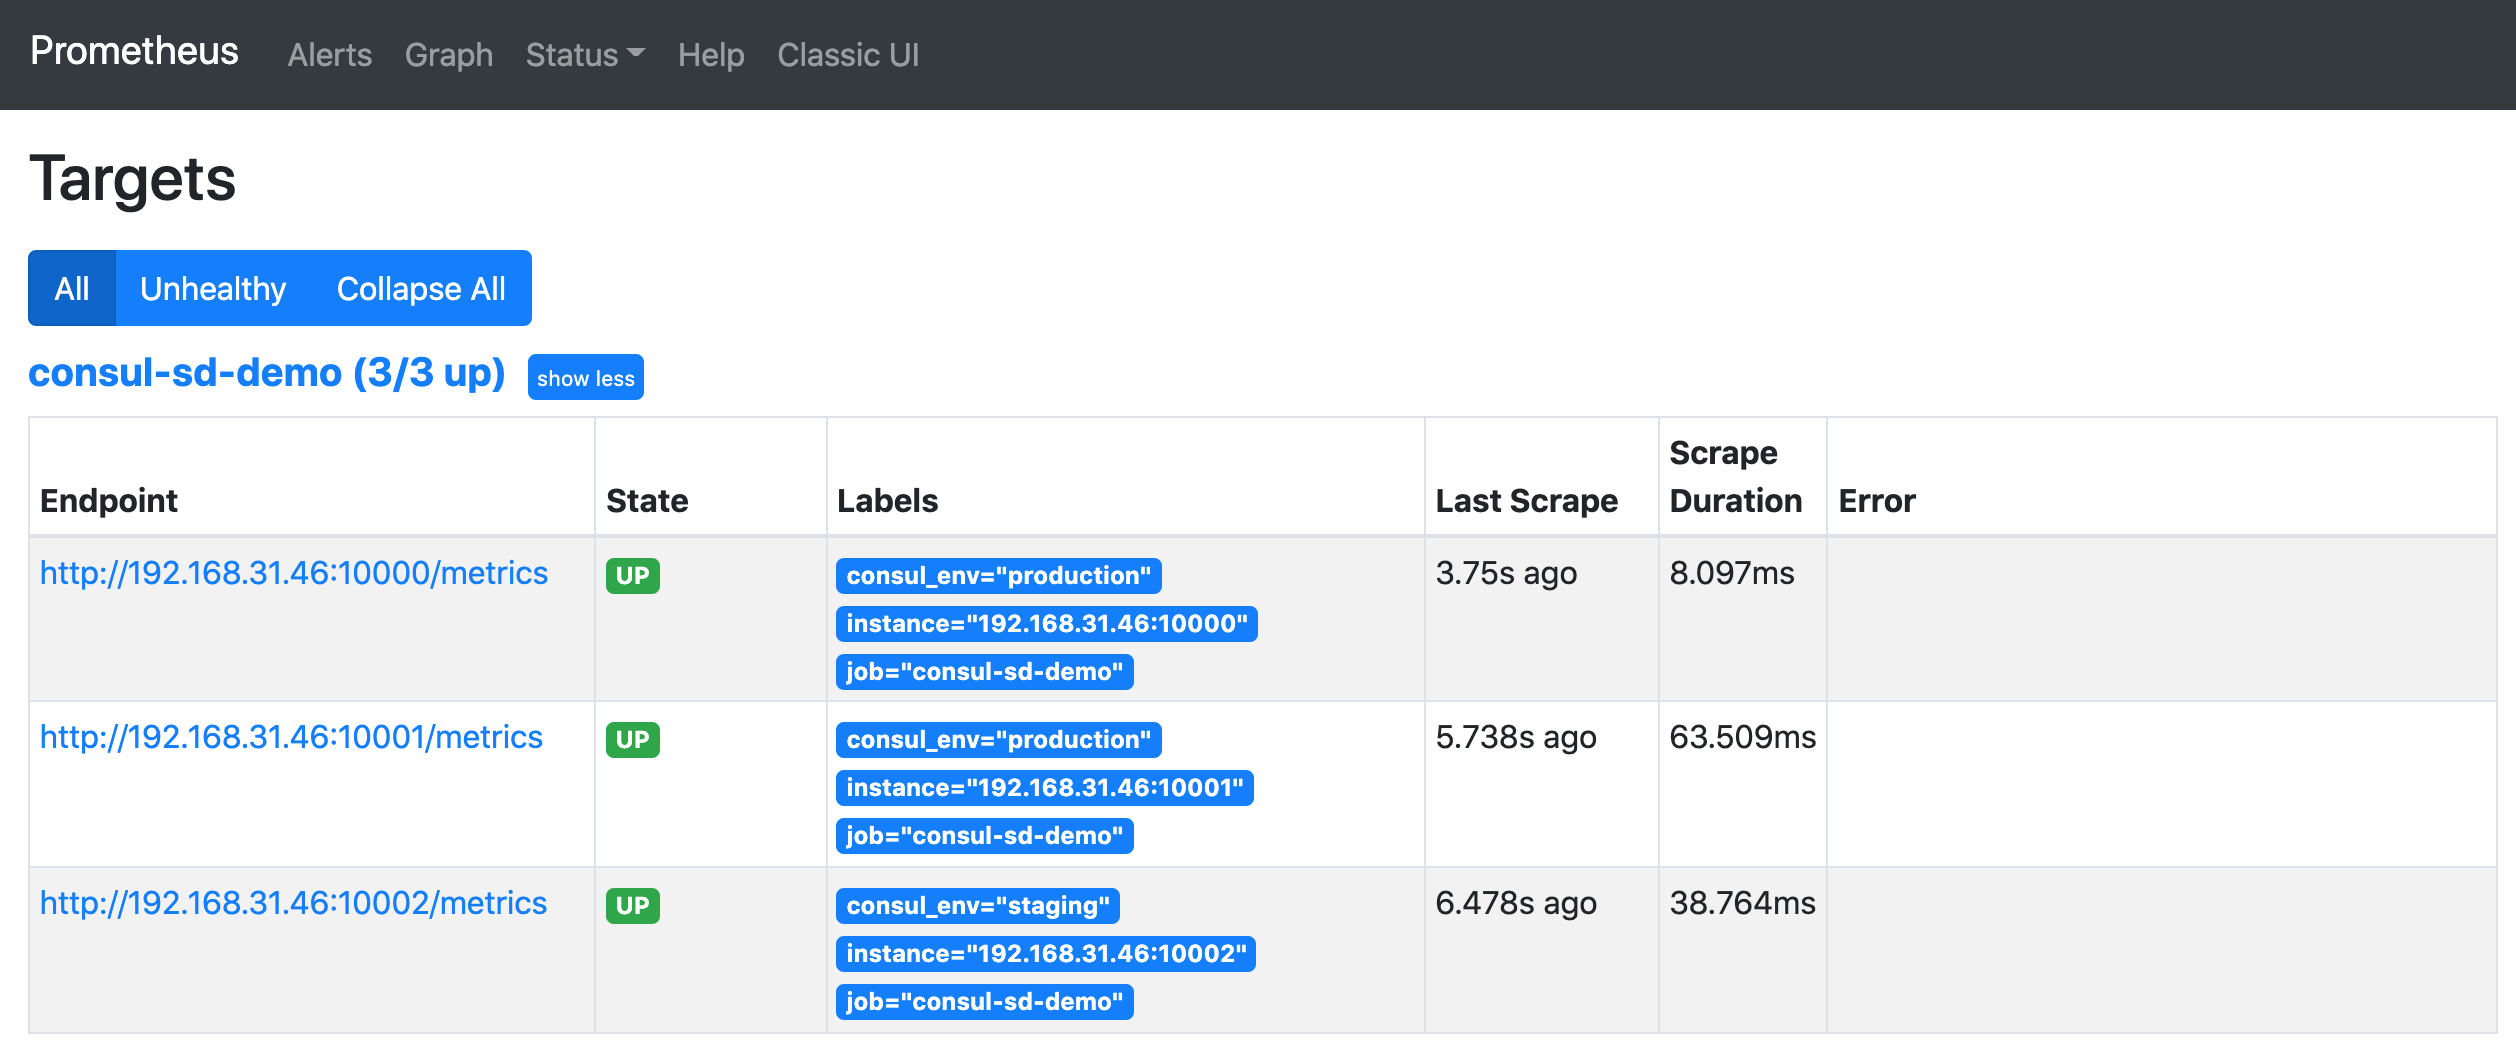The width and height of the screenshot is (2516, 1054).
Task: Click consul_env="staging" label
Action: point(978,906)
